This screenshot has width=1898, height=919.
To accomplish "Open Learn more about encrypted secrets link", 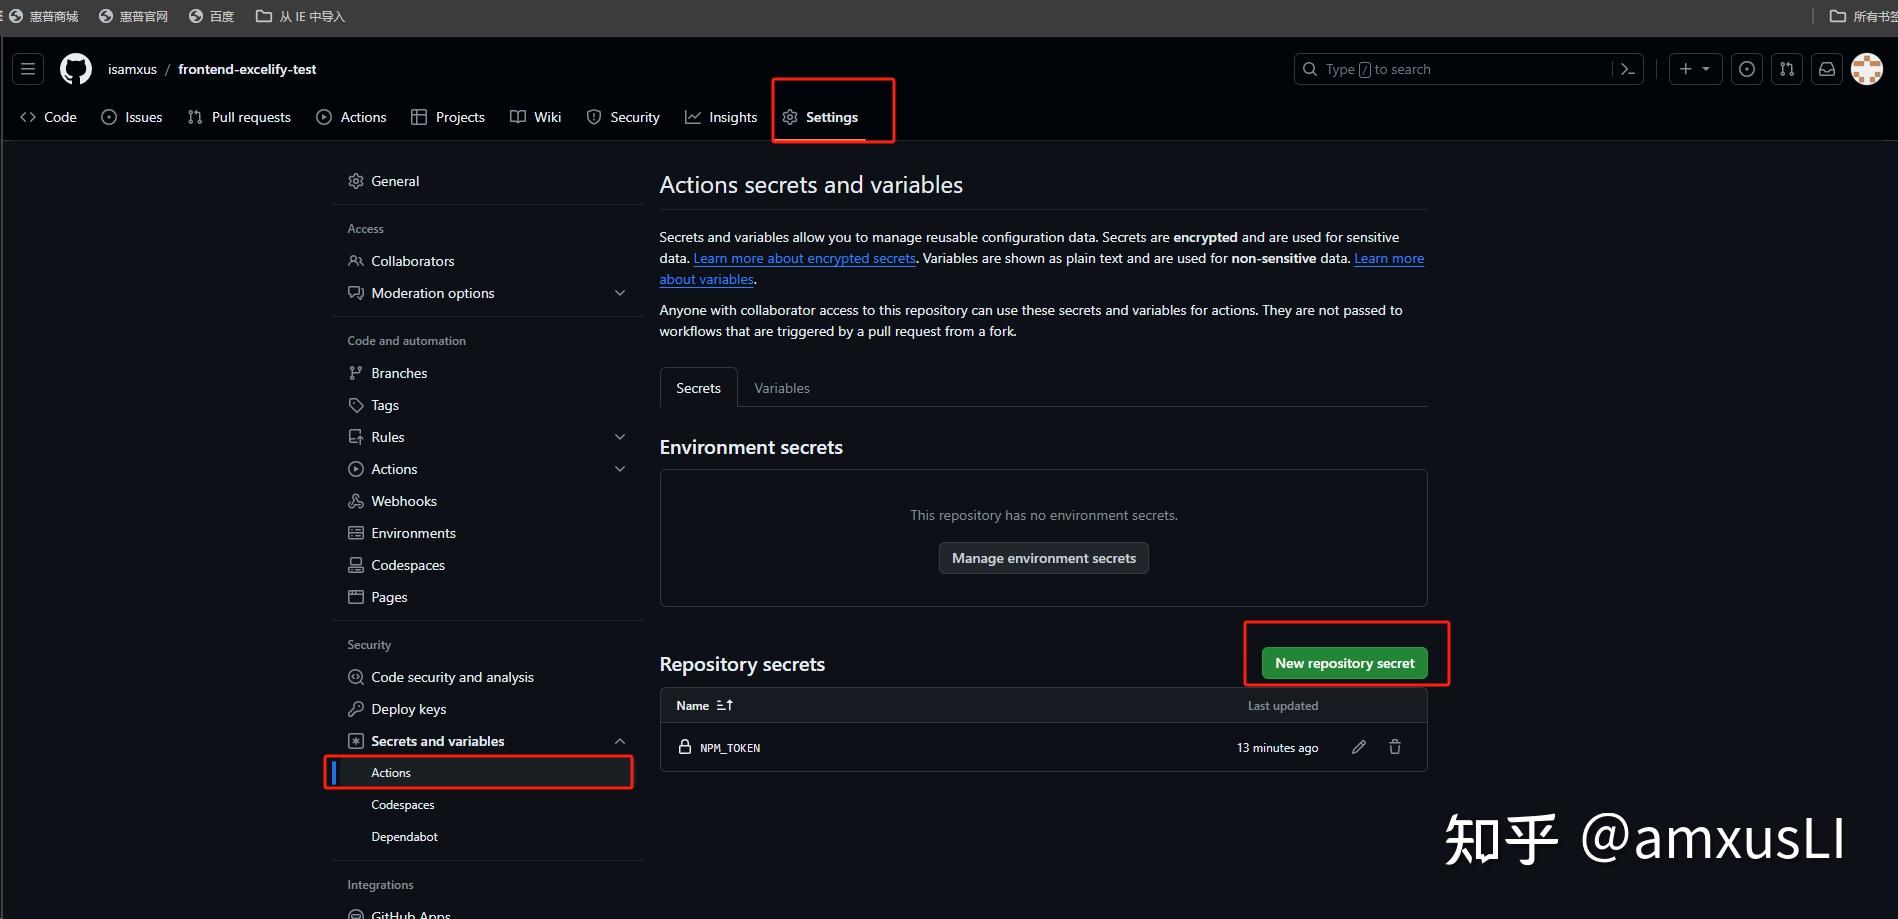I will (804, 258).
